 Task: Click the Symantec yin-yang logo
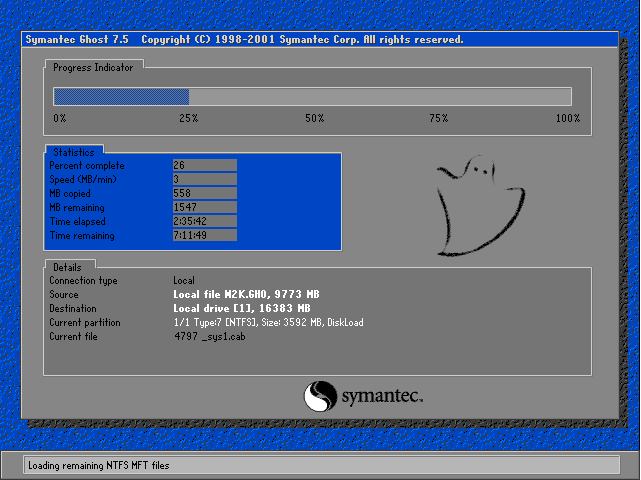[x=320, y=396]
